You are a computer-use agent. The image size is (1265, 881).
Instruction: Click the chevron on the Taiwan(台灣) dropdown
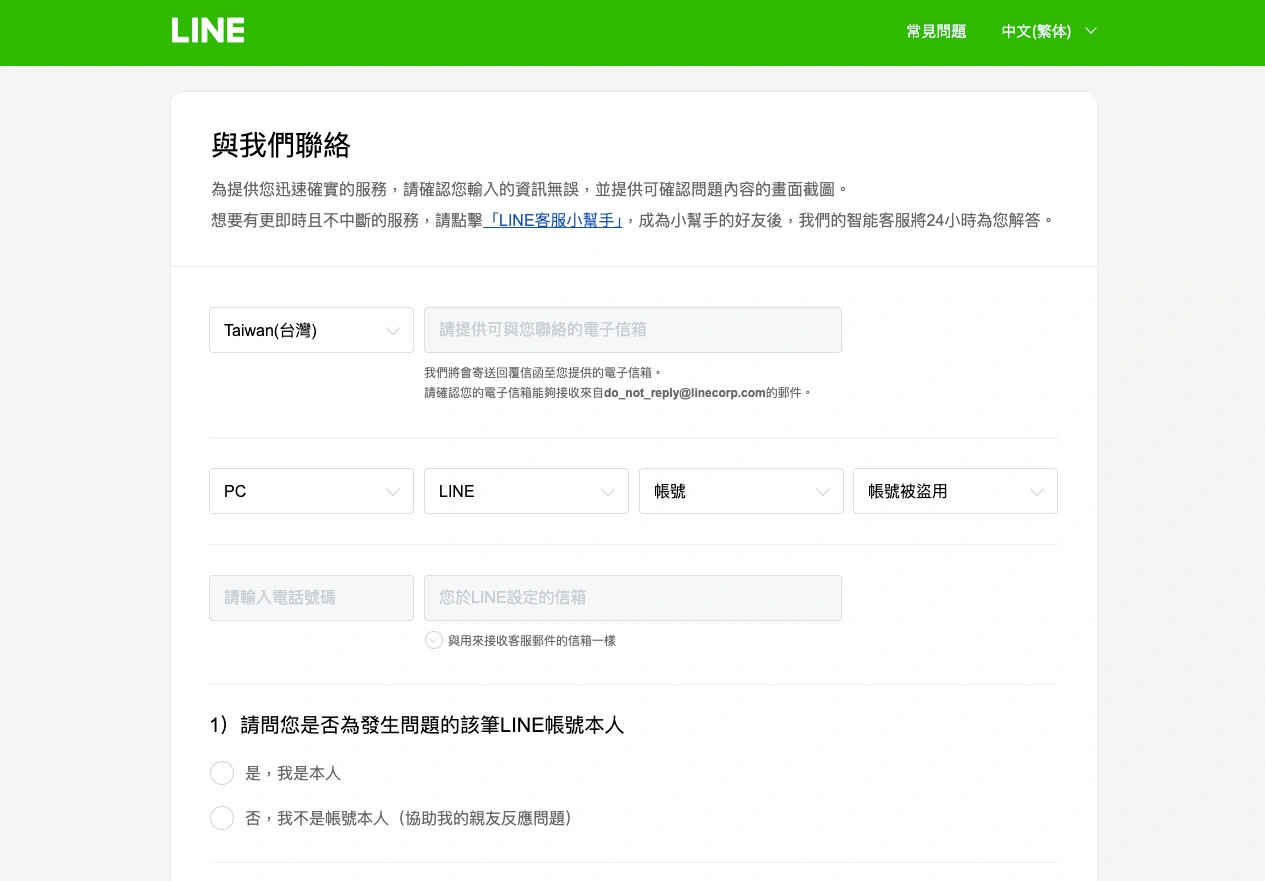tap(394, 330)
